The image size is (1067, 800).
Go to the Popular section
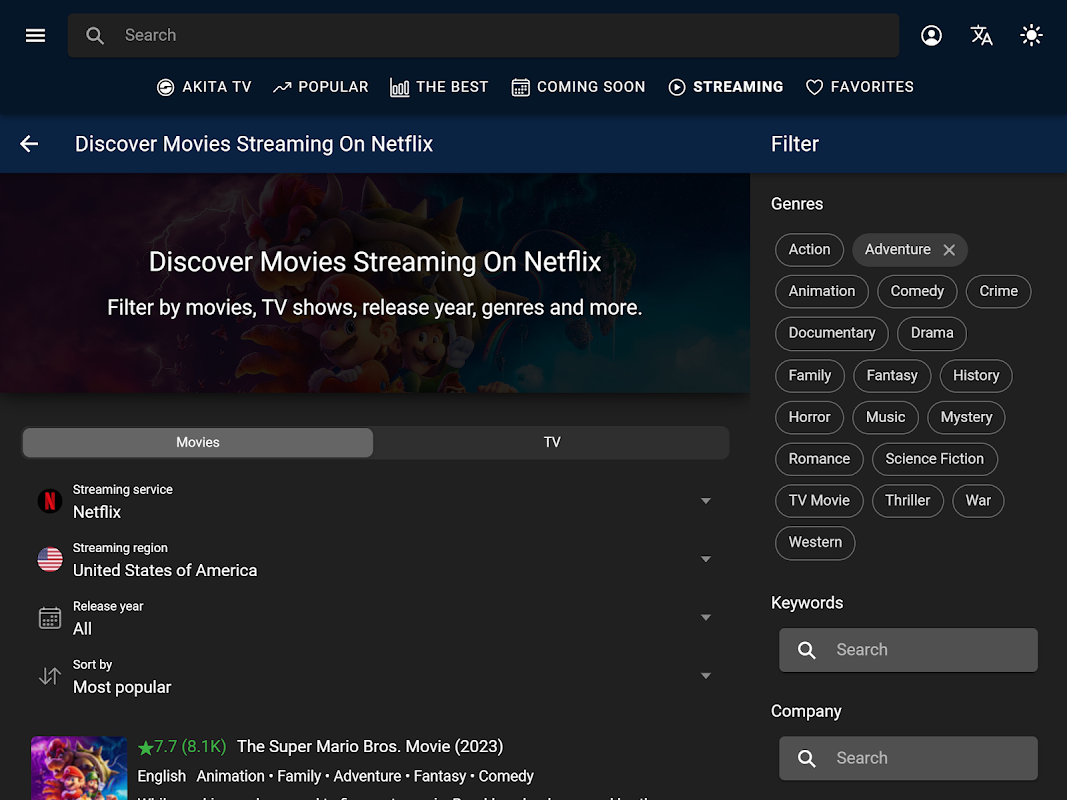(x=321, y=87)
